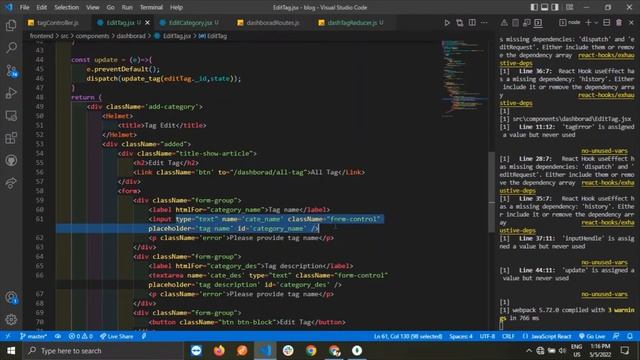Screen dimensions: 640x360
Task: Open the Manage gear icon
Action: (11, 320)
